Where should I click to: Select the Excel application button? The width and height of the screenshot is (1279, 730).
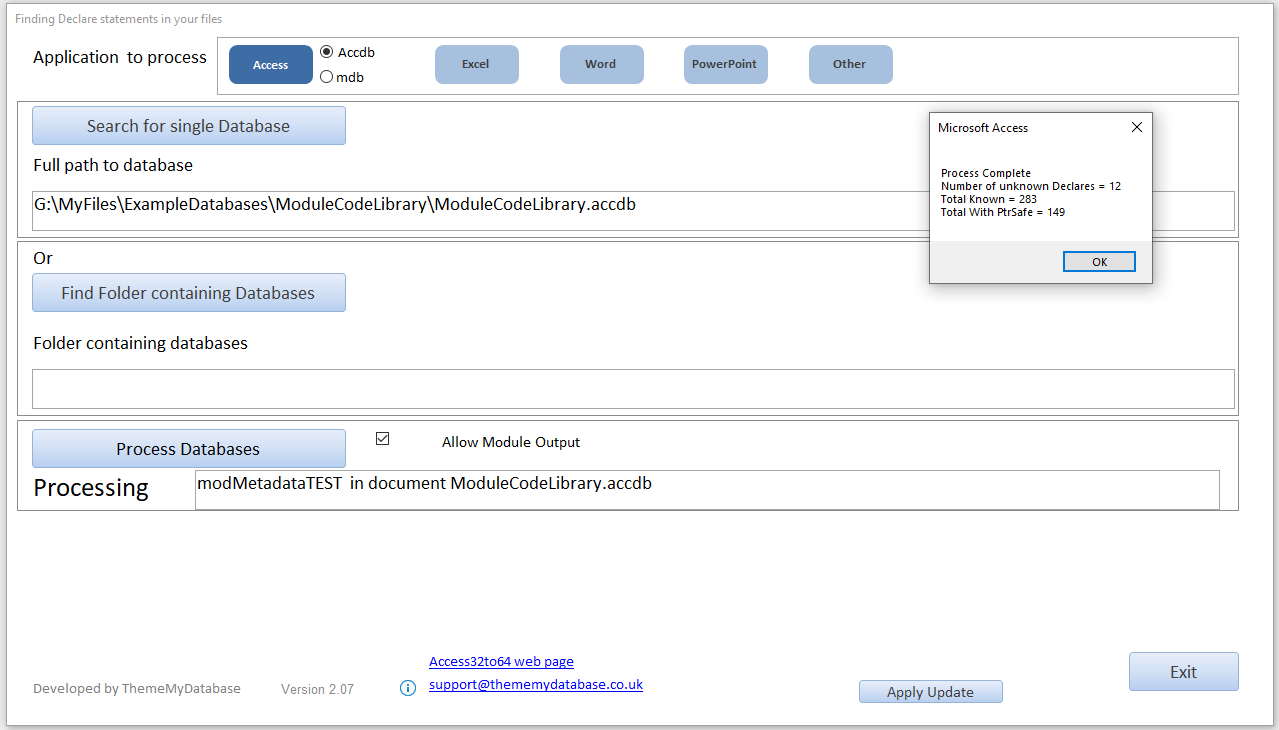[476, 65]
